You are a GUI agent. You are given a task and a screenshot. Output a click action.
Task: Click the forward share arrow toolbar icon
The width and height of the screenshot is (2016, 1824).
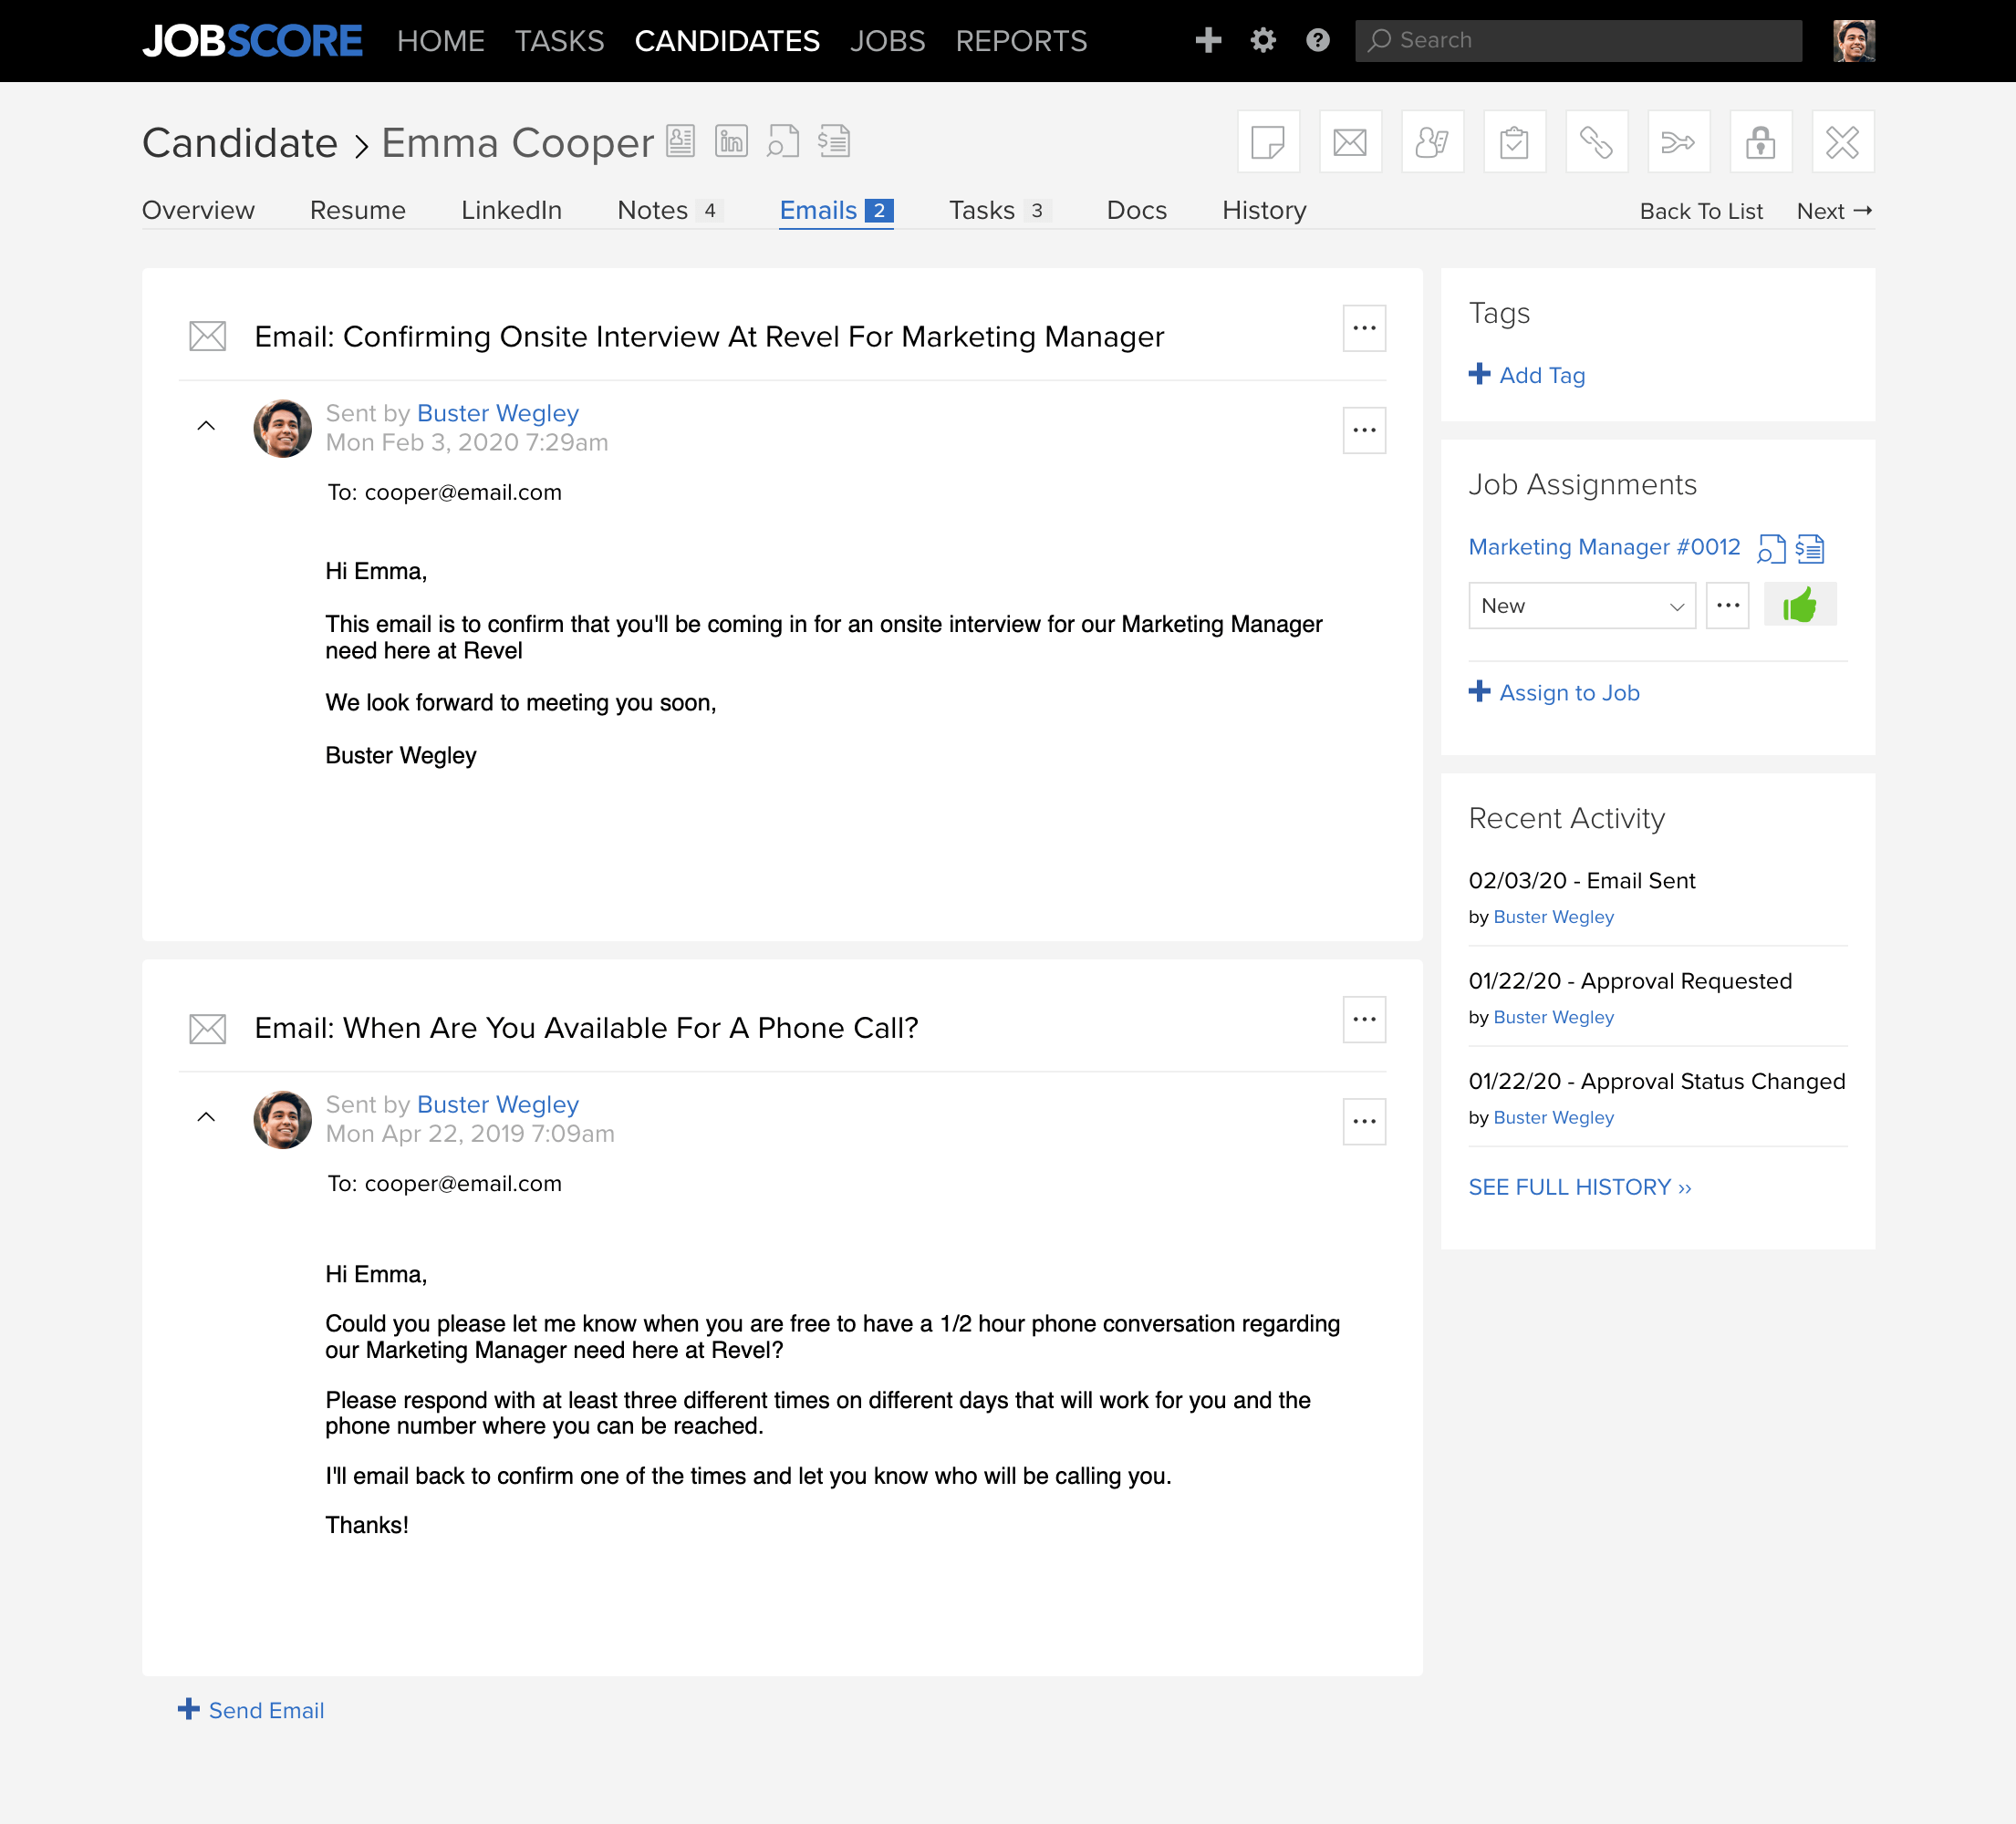click(1678, 142)
